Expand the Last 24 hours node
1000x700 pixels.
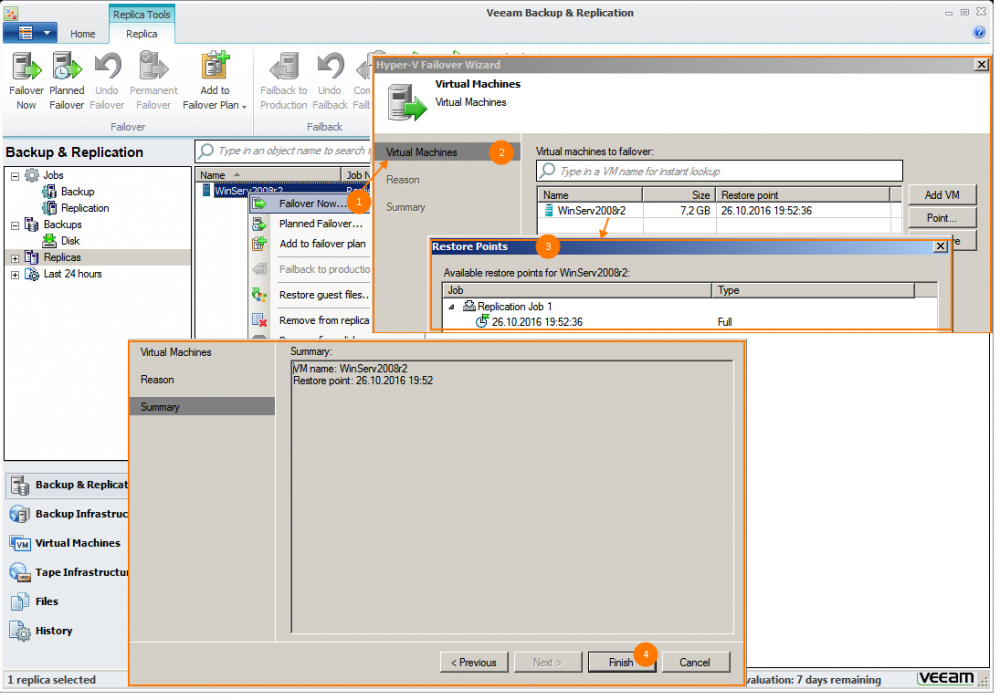15,275
